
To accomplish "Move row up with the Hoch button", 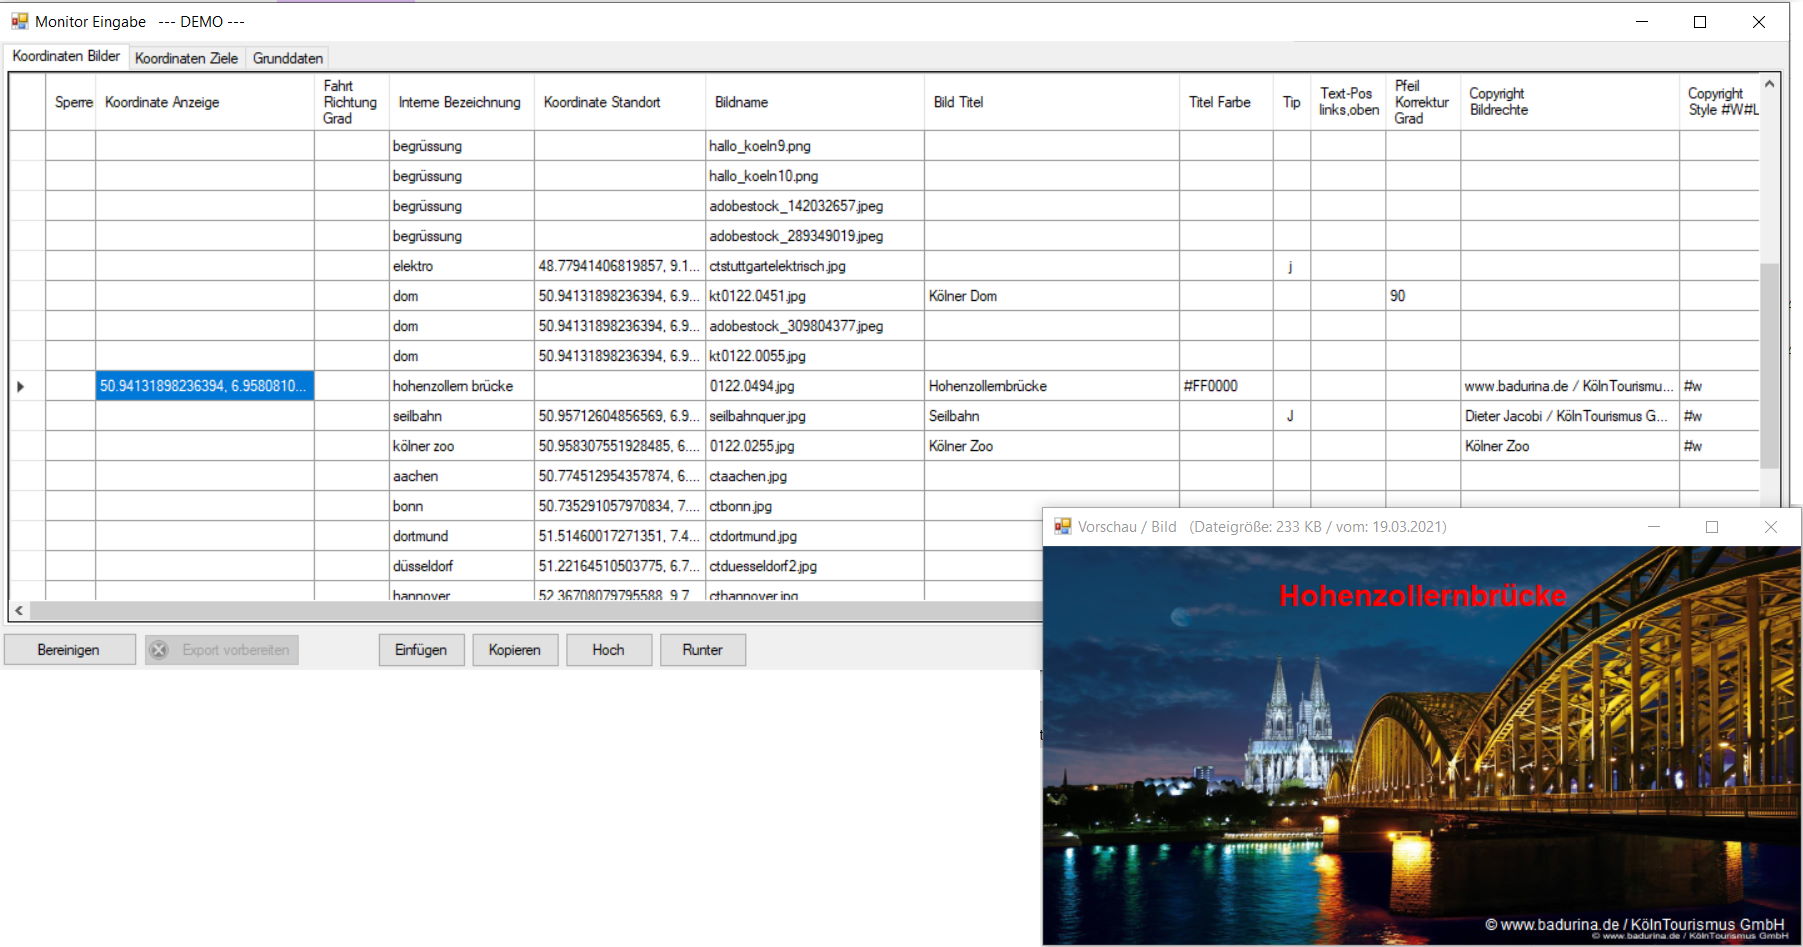I will pyautogui.click(x=608, y=650).
